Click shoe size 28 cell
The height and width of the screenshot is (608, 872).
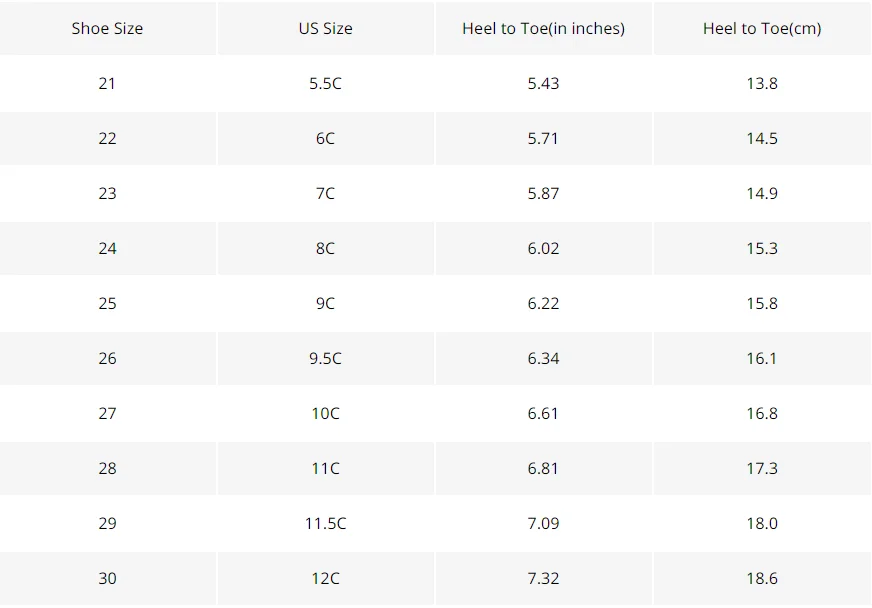pos(107,468)
